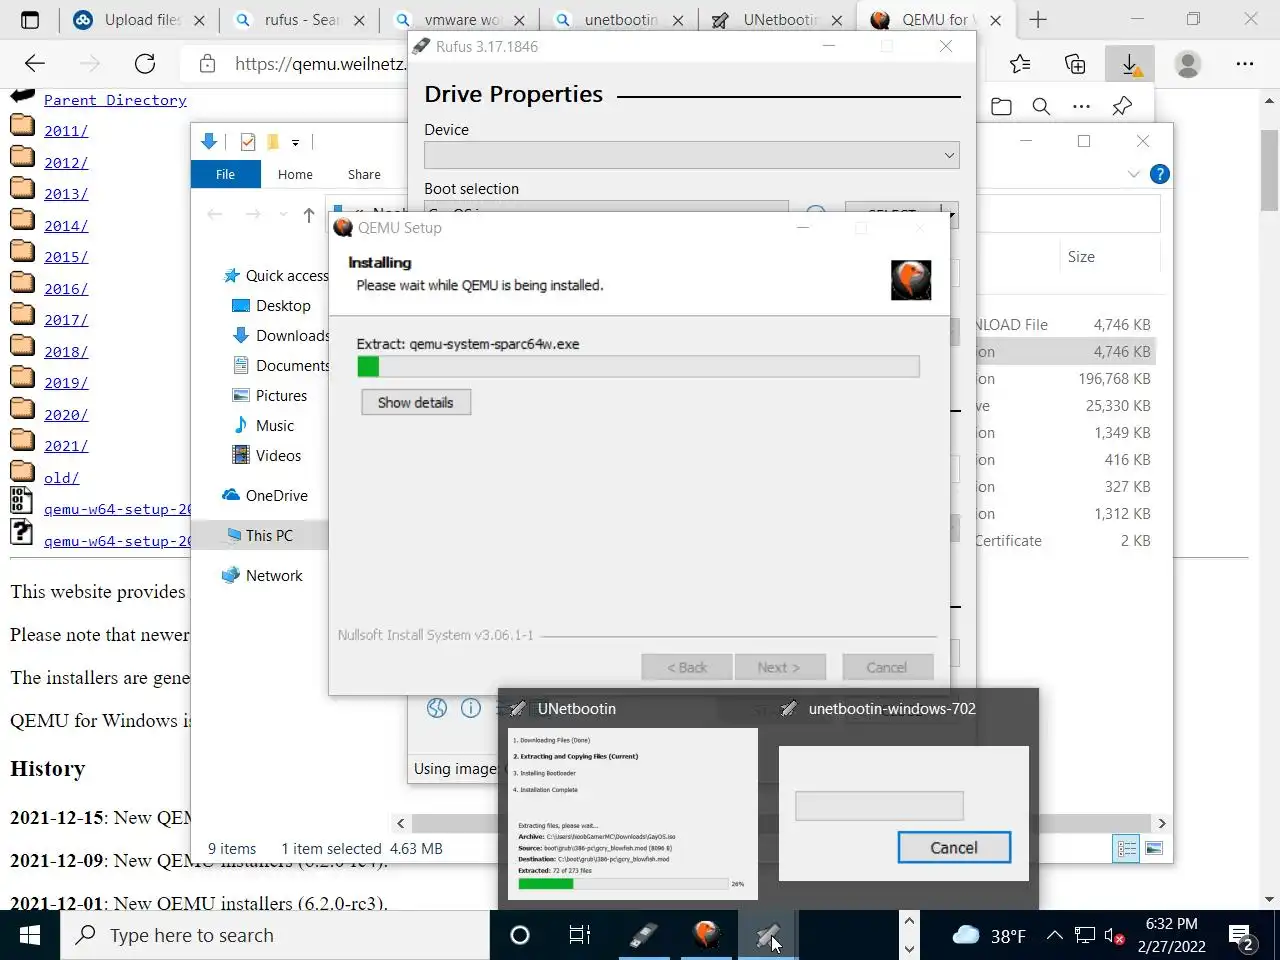Click the Size column header in Explorer
This screenshot has width=1280, height=960.
[x=1081, y=257]
